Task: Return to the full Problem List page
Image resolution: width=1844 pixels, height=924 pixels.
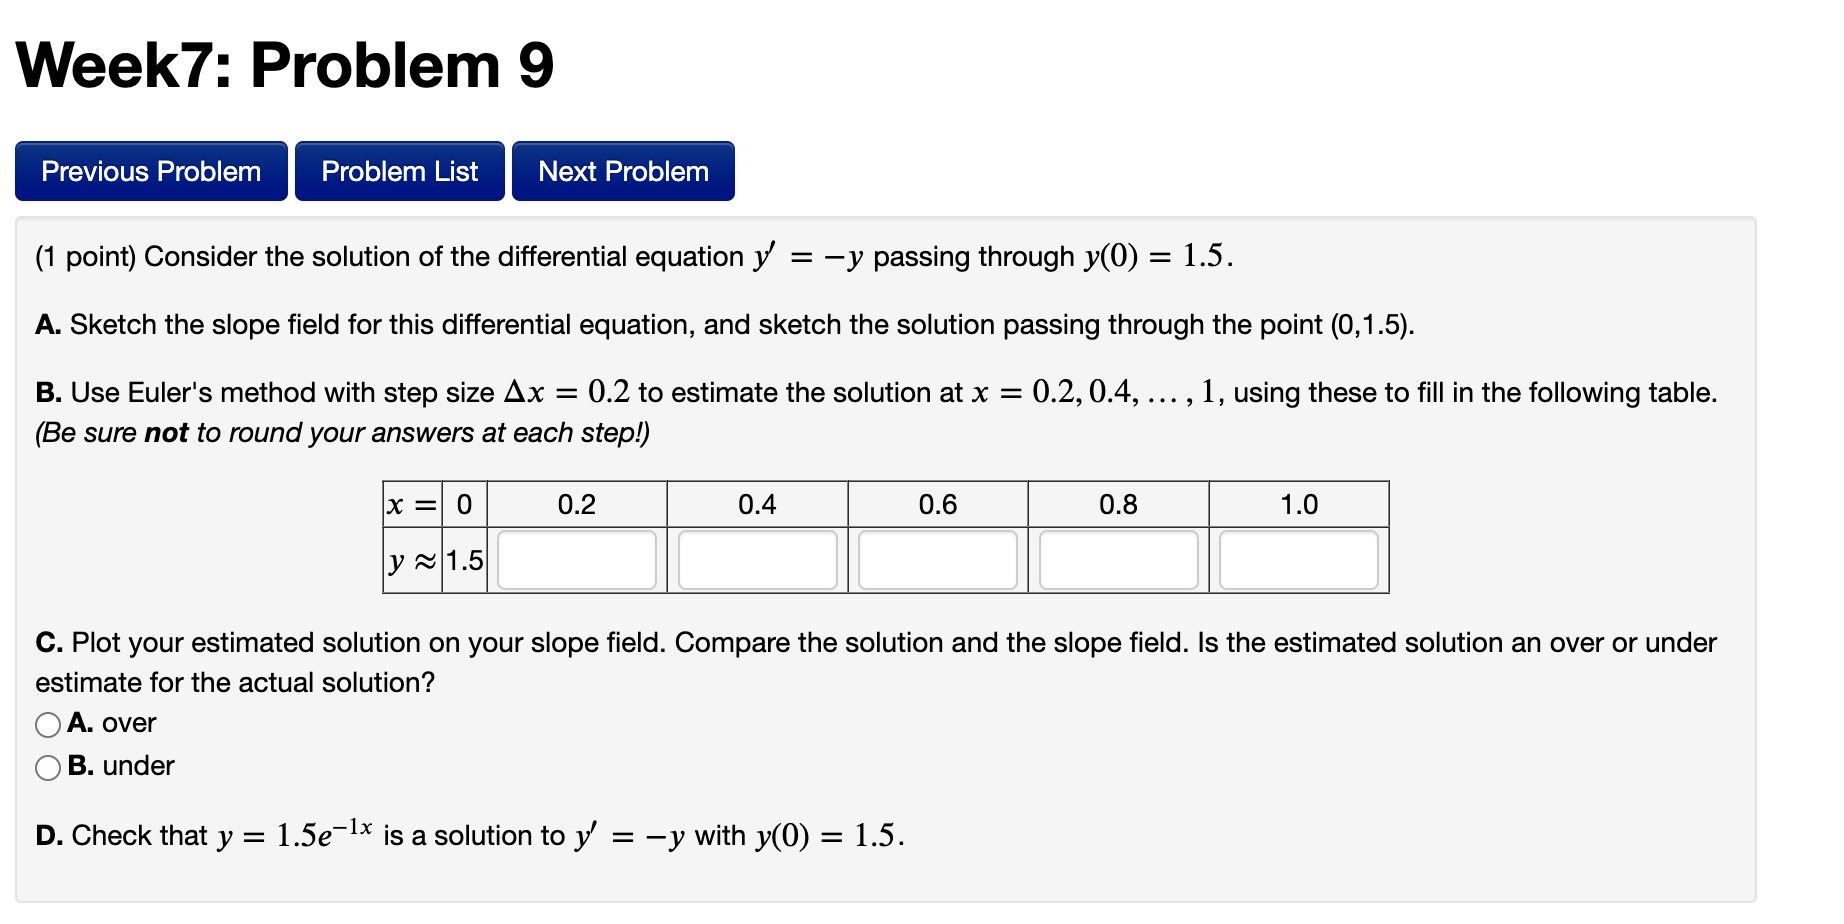Action: pos(399,171)
